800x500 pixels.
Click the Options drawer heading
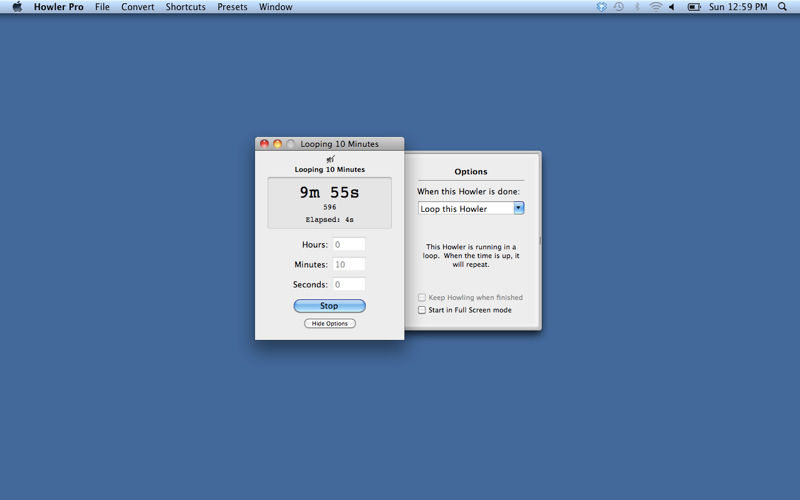[470, 171]
